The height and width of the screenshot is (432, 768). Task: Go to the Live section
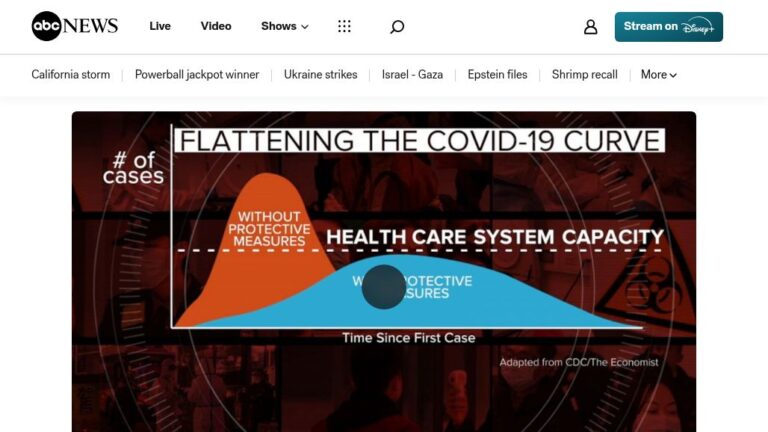160,26
